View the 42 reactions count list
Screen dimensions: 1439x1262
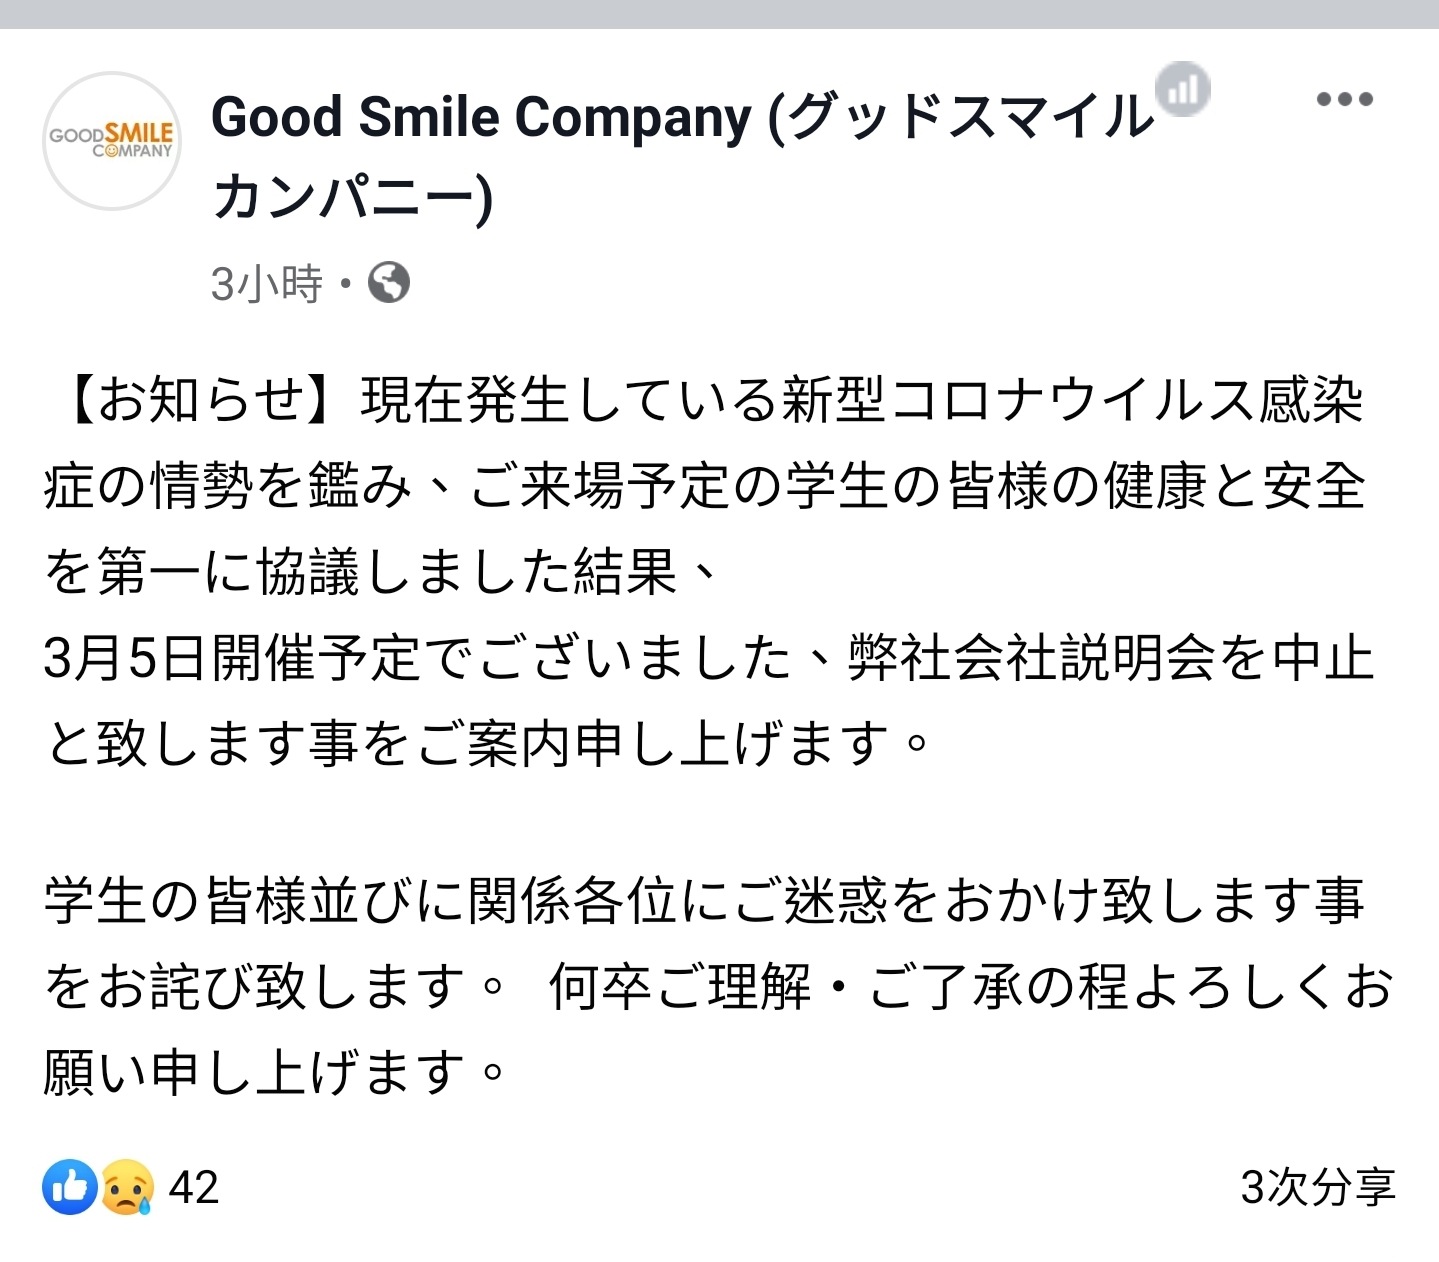coord(194,1188)
